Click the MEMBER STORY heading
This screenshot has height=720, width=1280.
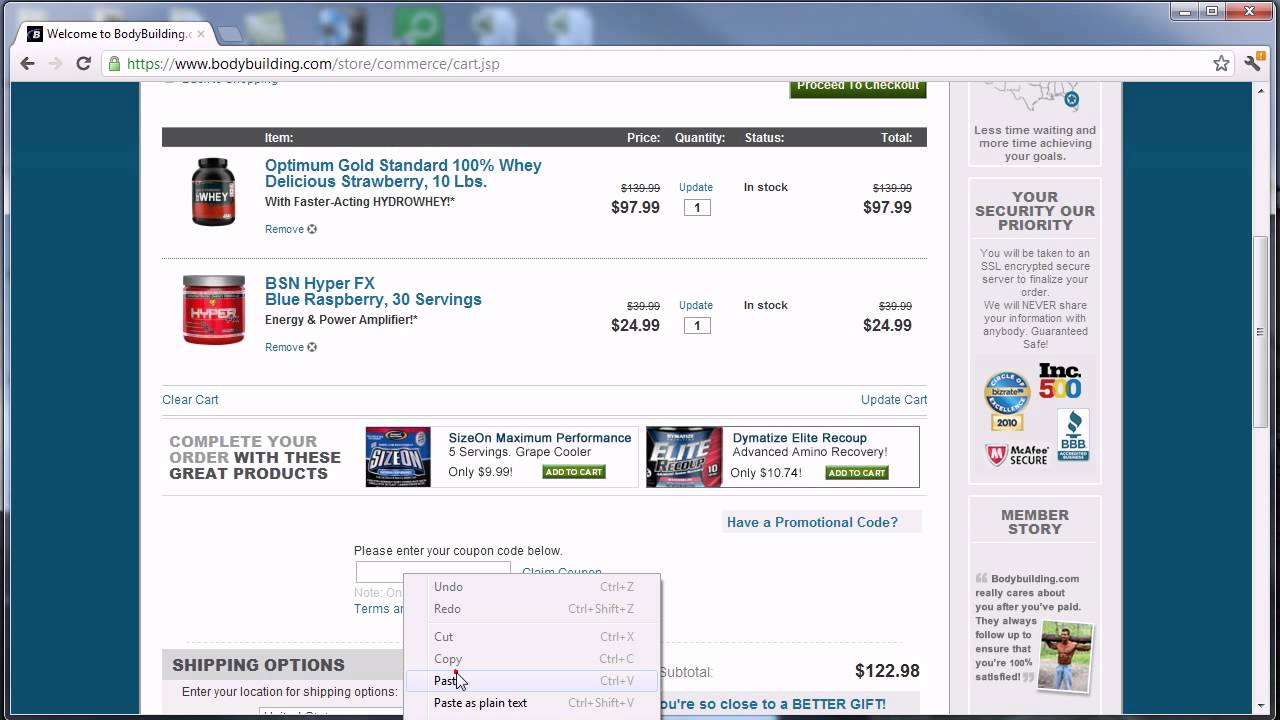tap(1035, 522)
